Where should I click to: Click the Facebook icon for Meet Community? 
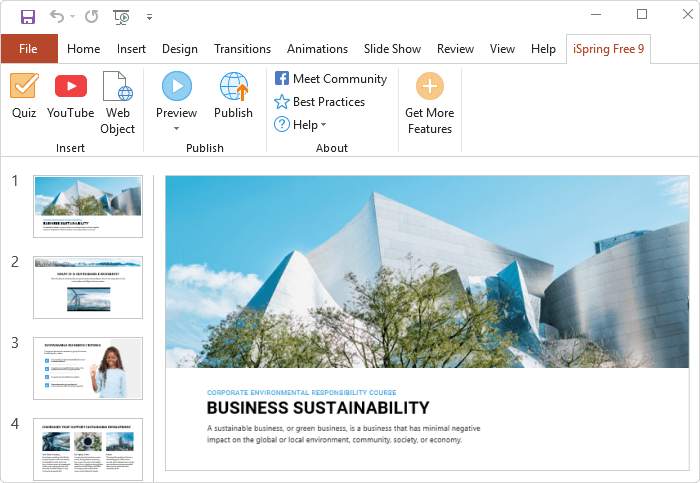(x=282, y=78)
